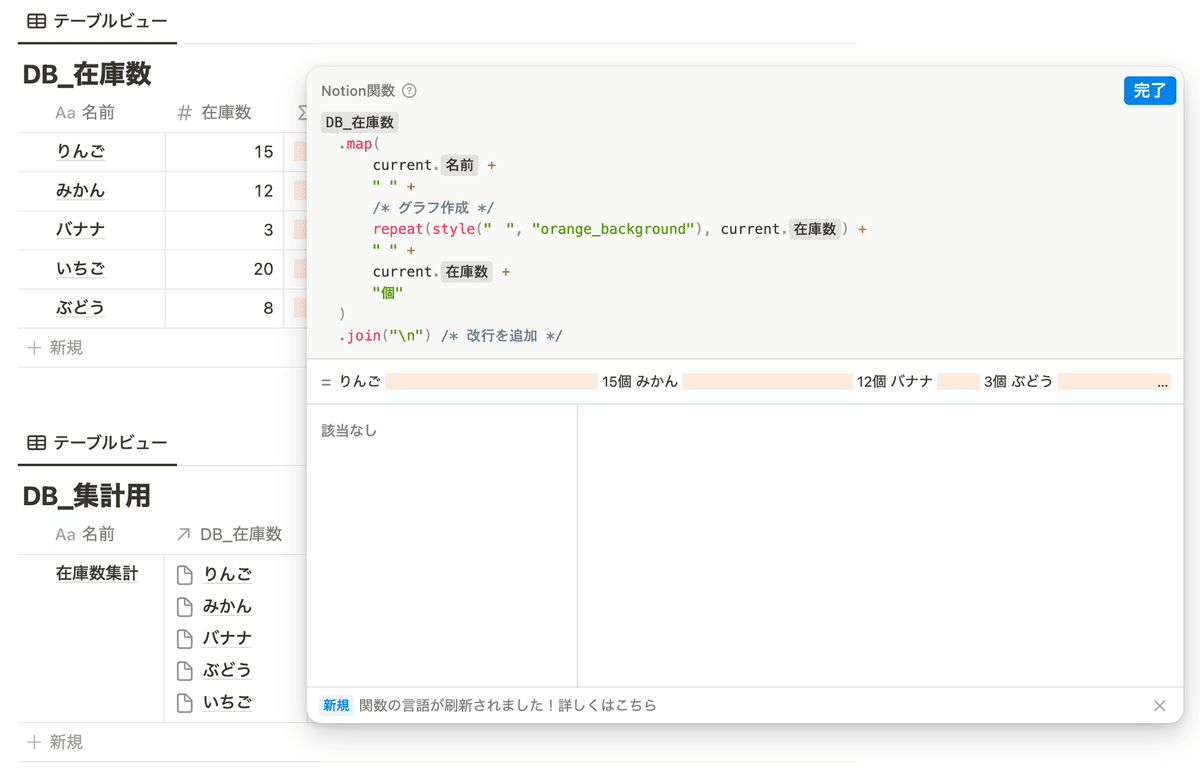Click the 該当なし text in the suggestions panel
This screenshot has height=777, width=1200.
349,431
